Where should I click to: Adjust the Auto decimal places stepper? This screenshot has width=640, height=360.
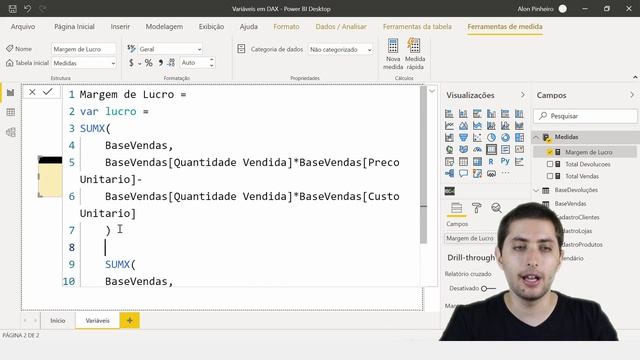click(211, 63)
